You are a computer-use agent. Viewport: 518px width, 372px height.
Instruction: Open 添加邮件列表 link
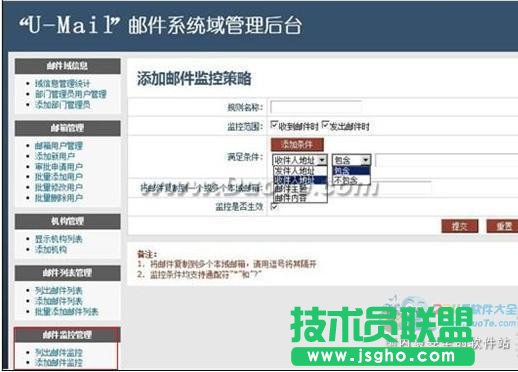tap(59, 301)
